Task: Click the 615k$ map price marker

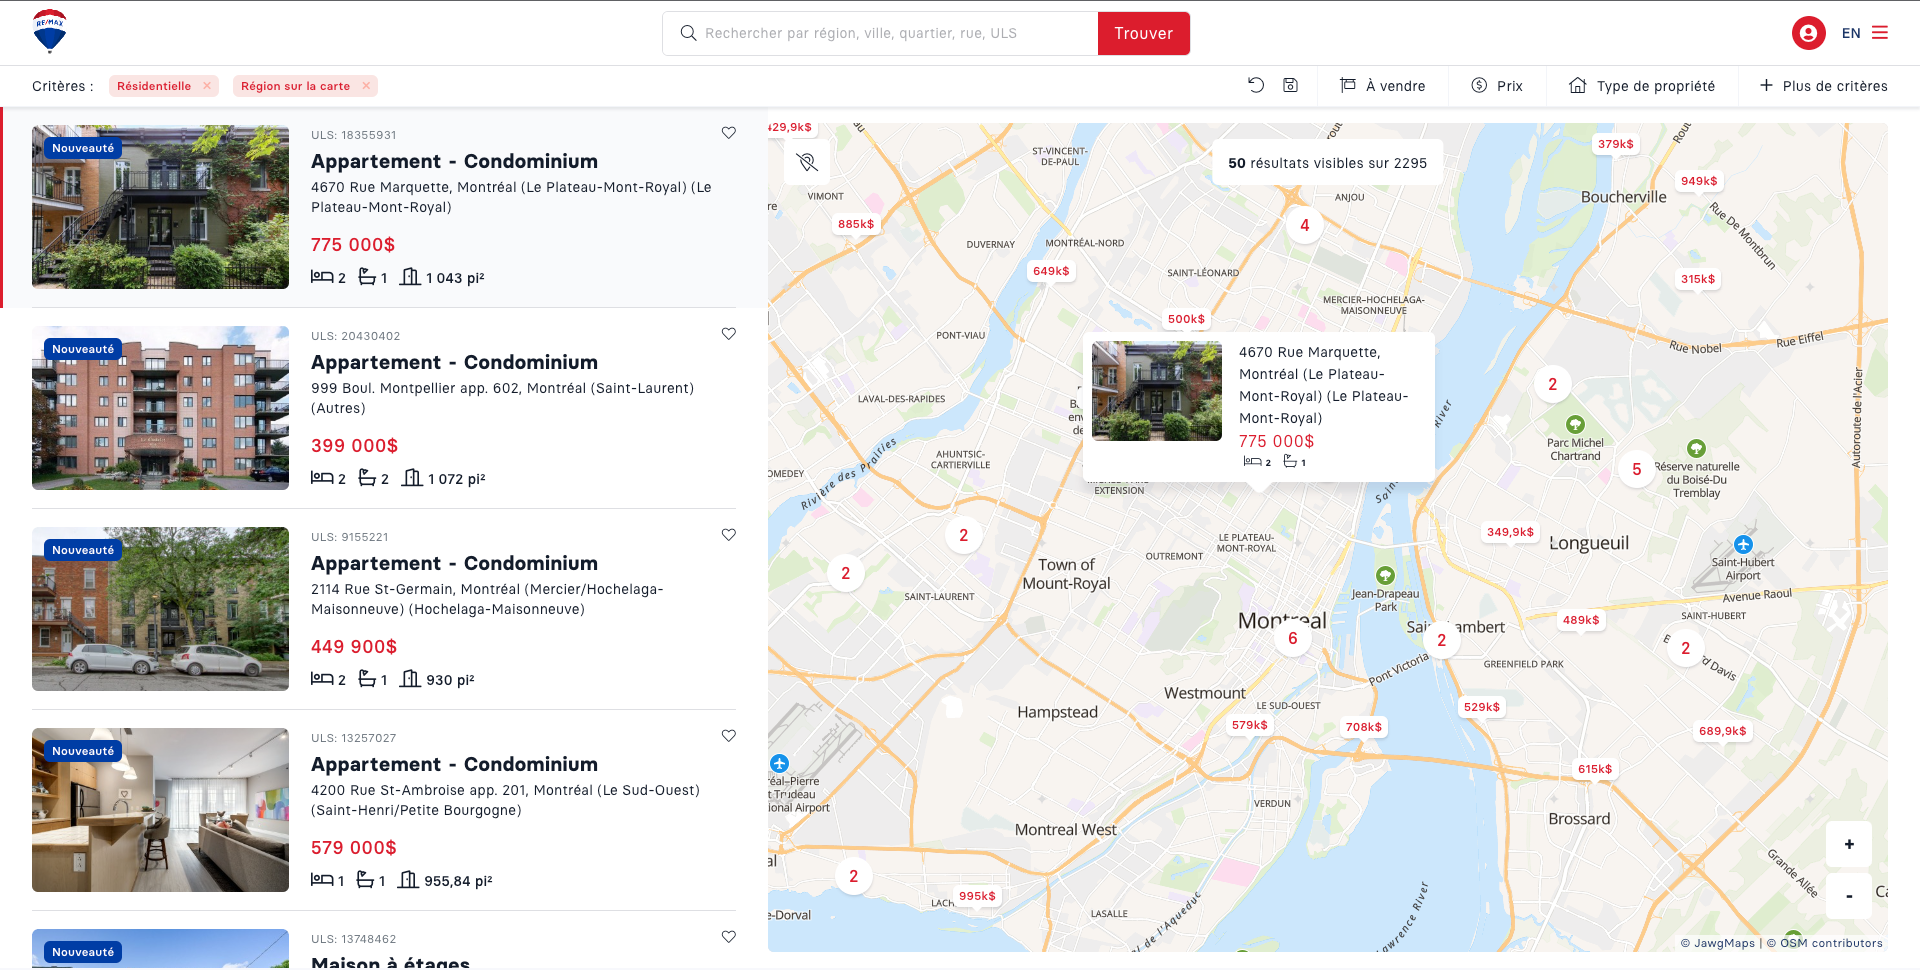Action: pyautogui.click(x=1595, y=769)
